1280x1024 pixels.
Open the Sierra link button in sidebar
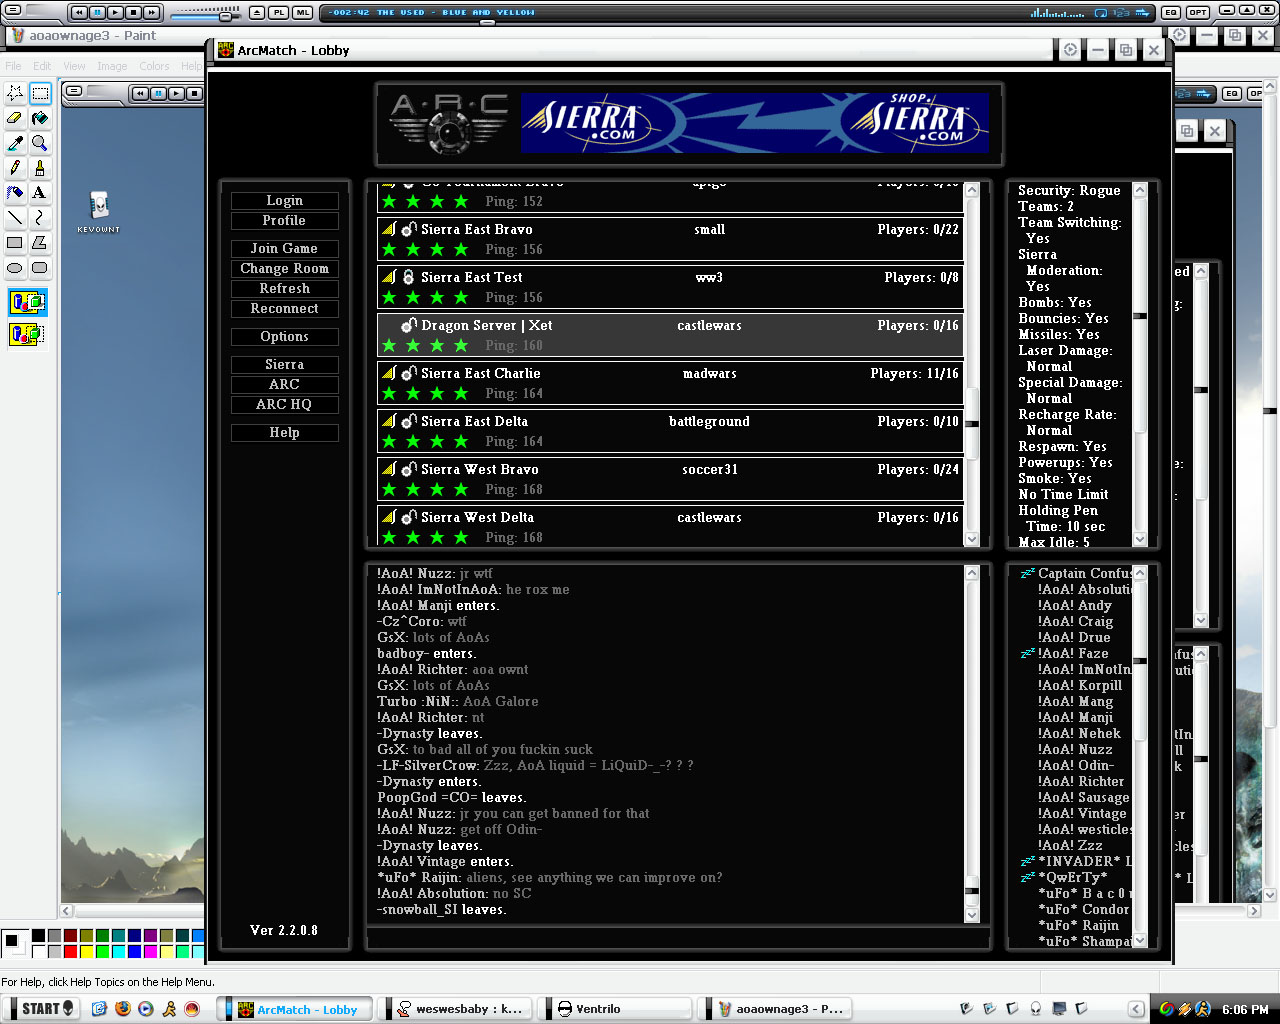[285, 365]
